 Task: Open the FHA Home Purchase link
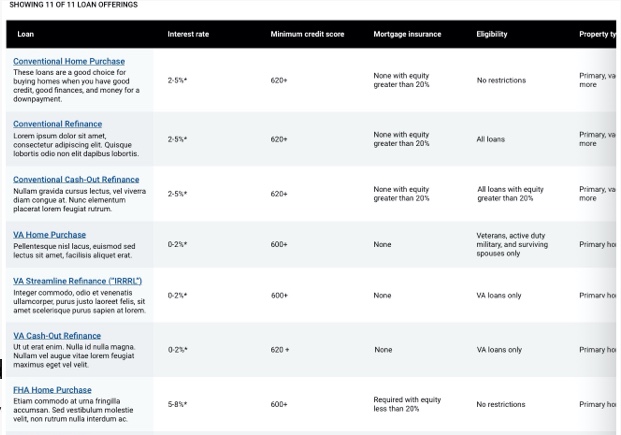point(52,390)
